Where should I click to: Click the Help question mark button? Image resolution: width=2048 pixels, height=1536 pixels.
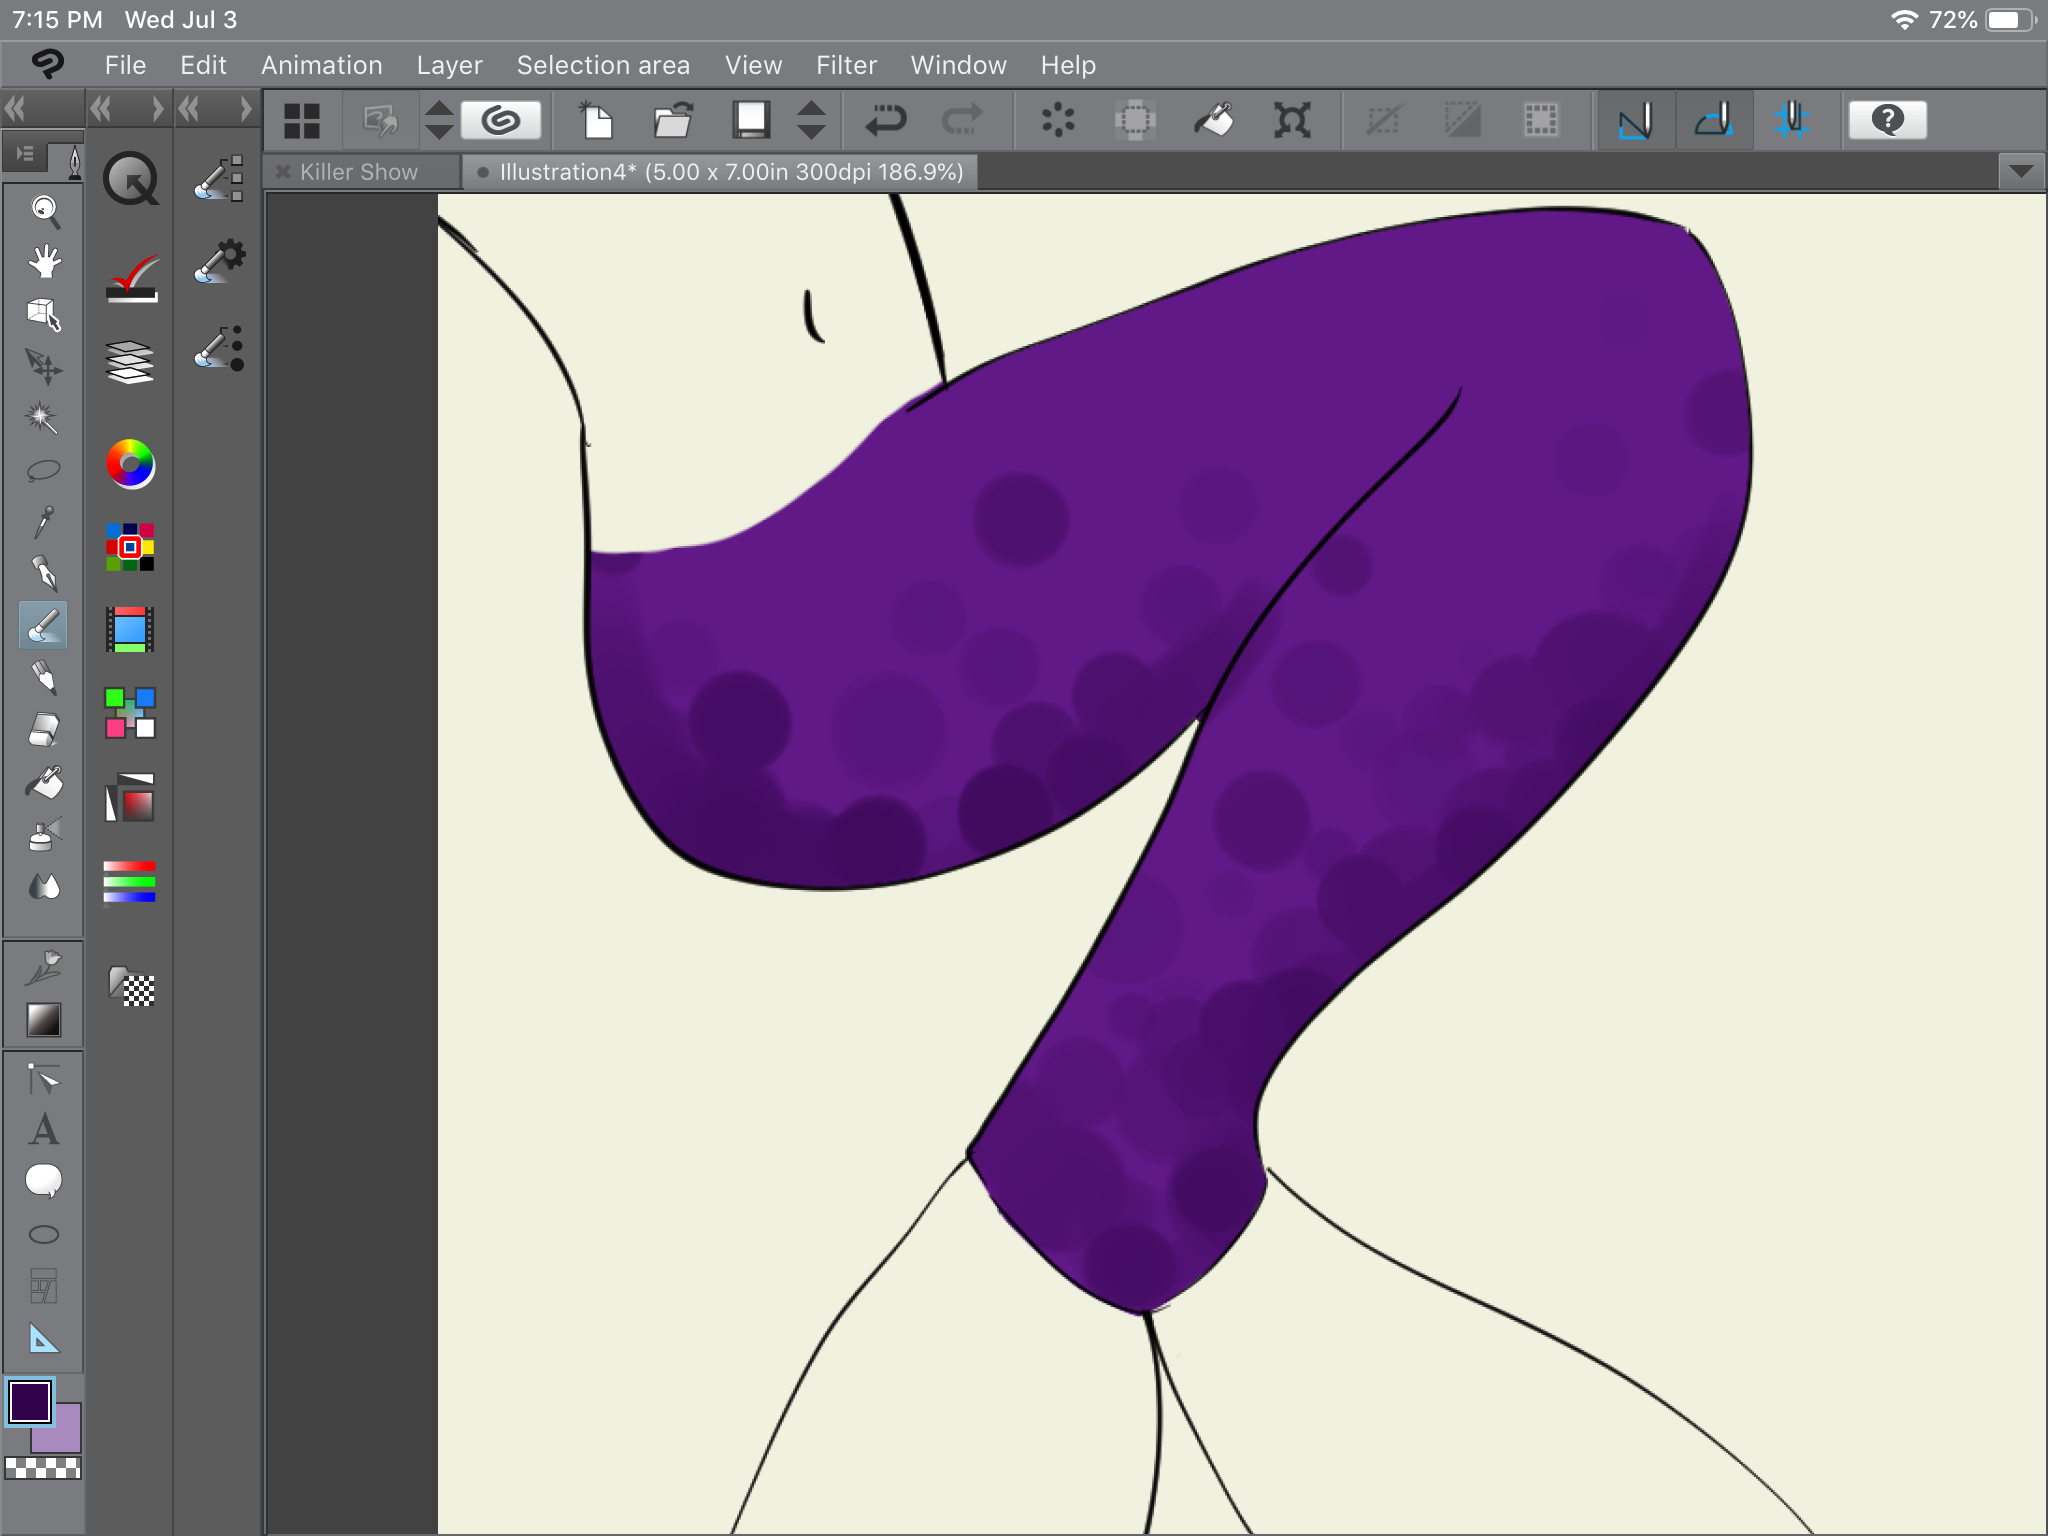click(1887, 121)
